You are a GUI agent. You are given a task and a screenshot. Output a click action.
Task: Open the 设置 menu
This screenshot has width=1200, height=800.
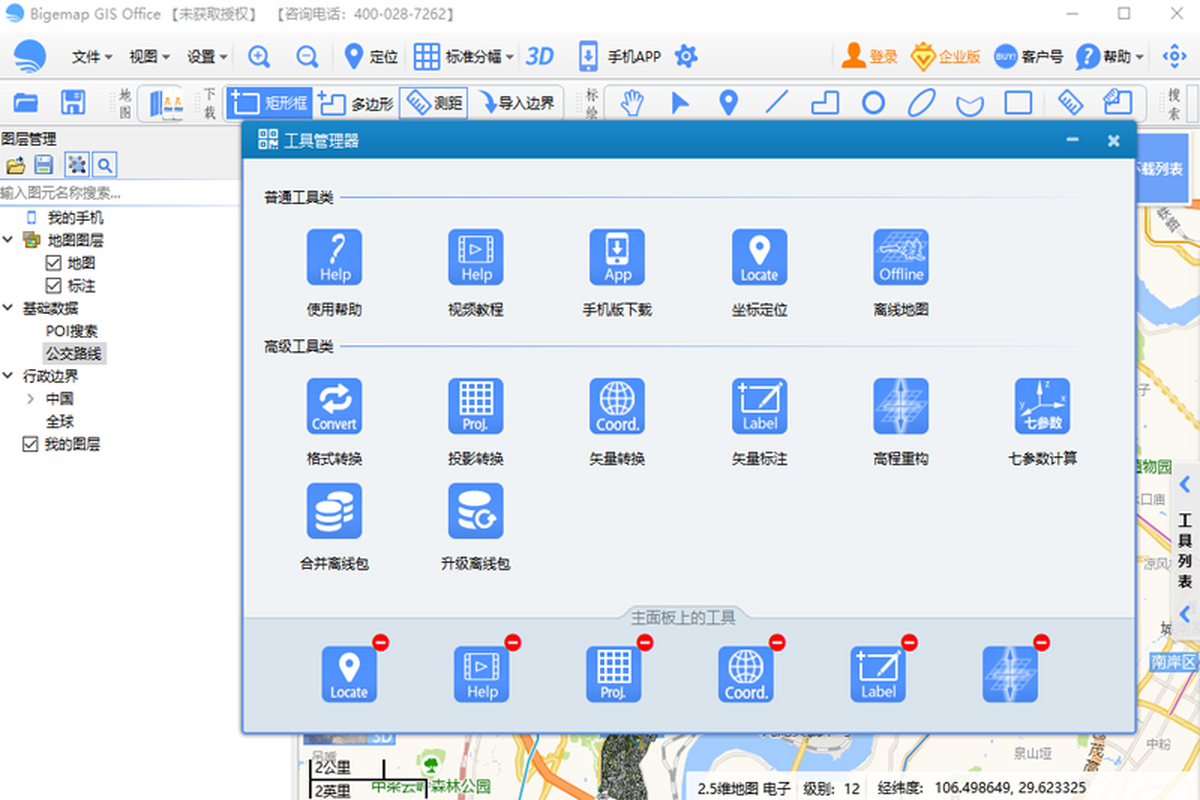(203, 57)
